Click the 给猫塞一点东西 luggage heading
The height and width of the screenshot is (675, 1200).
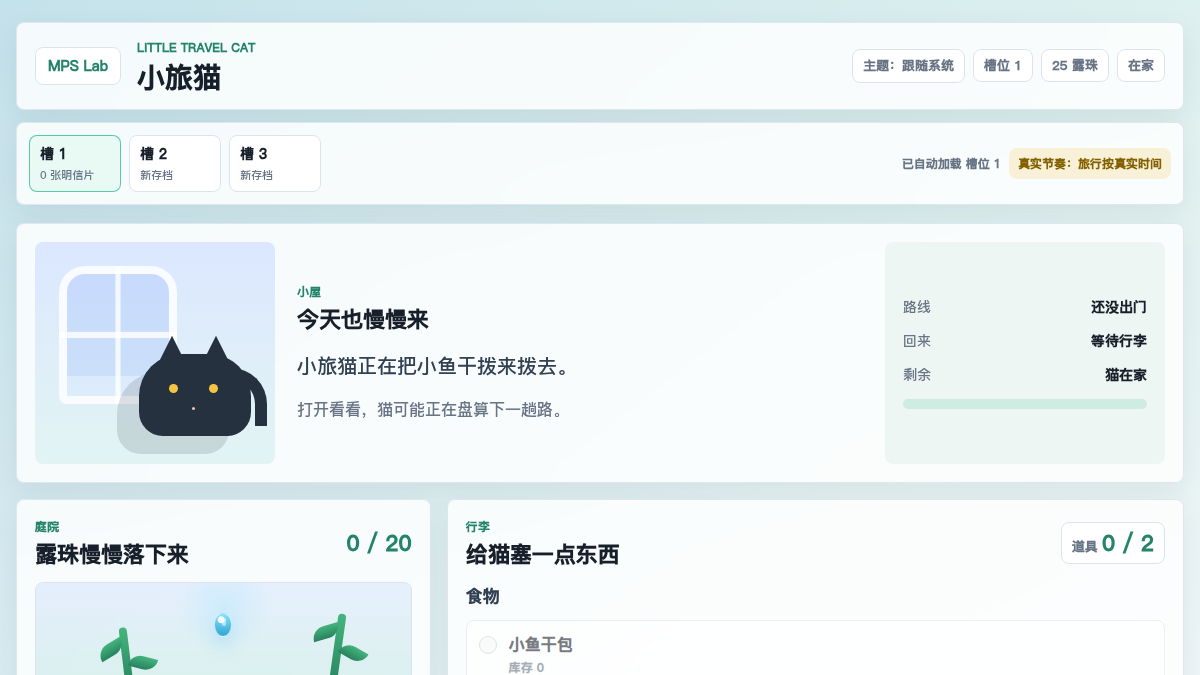543,554
